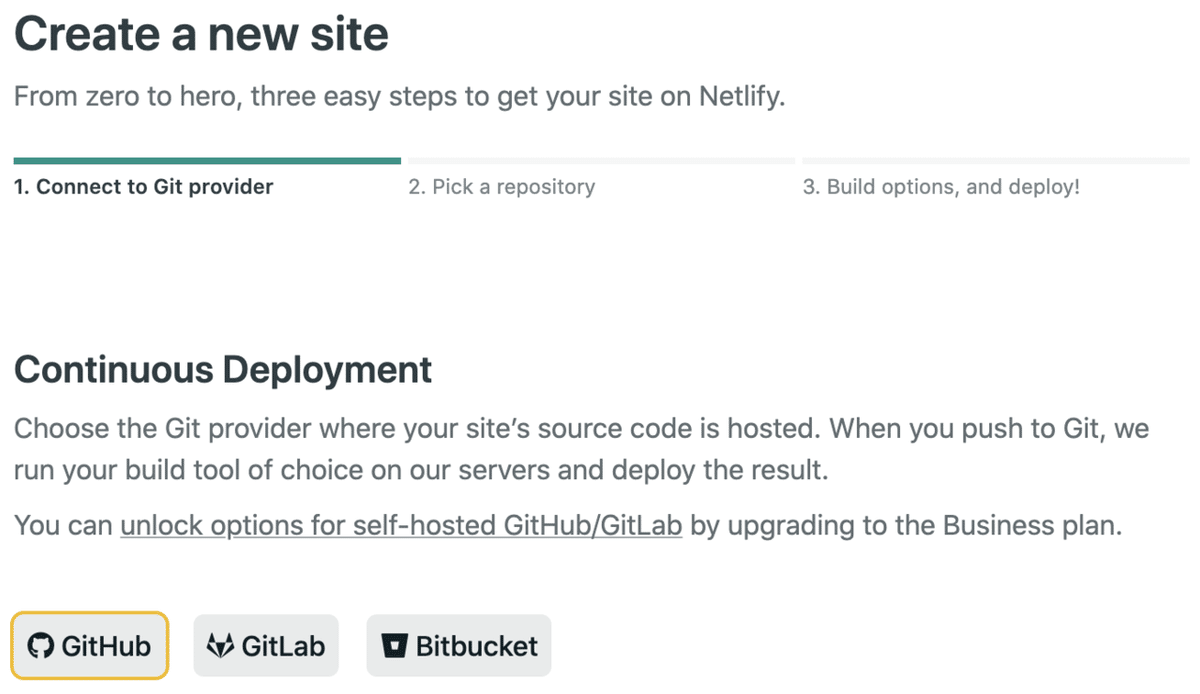Click the green progress bar segment
Viewport: 1200px width, 694px height.
[207, 160]
